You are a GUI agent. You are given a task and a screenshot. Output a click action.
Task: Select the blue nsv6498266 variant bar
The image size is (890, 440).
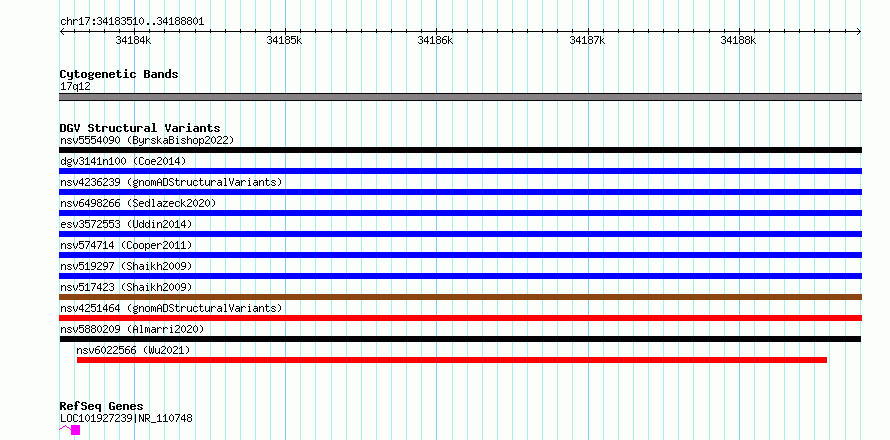coord(460,213)
